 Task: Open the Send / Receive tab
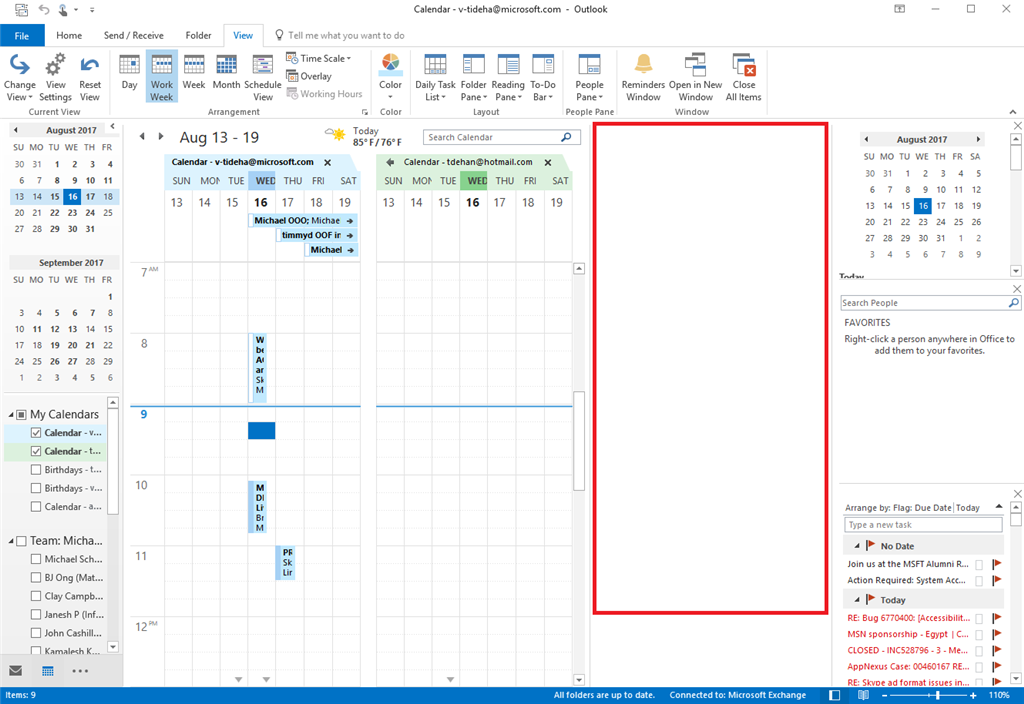tap(133, 34)
